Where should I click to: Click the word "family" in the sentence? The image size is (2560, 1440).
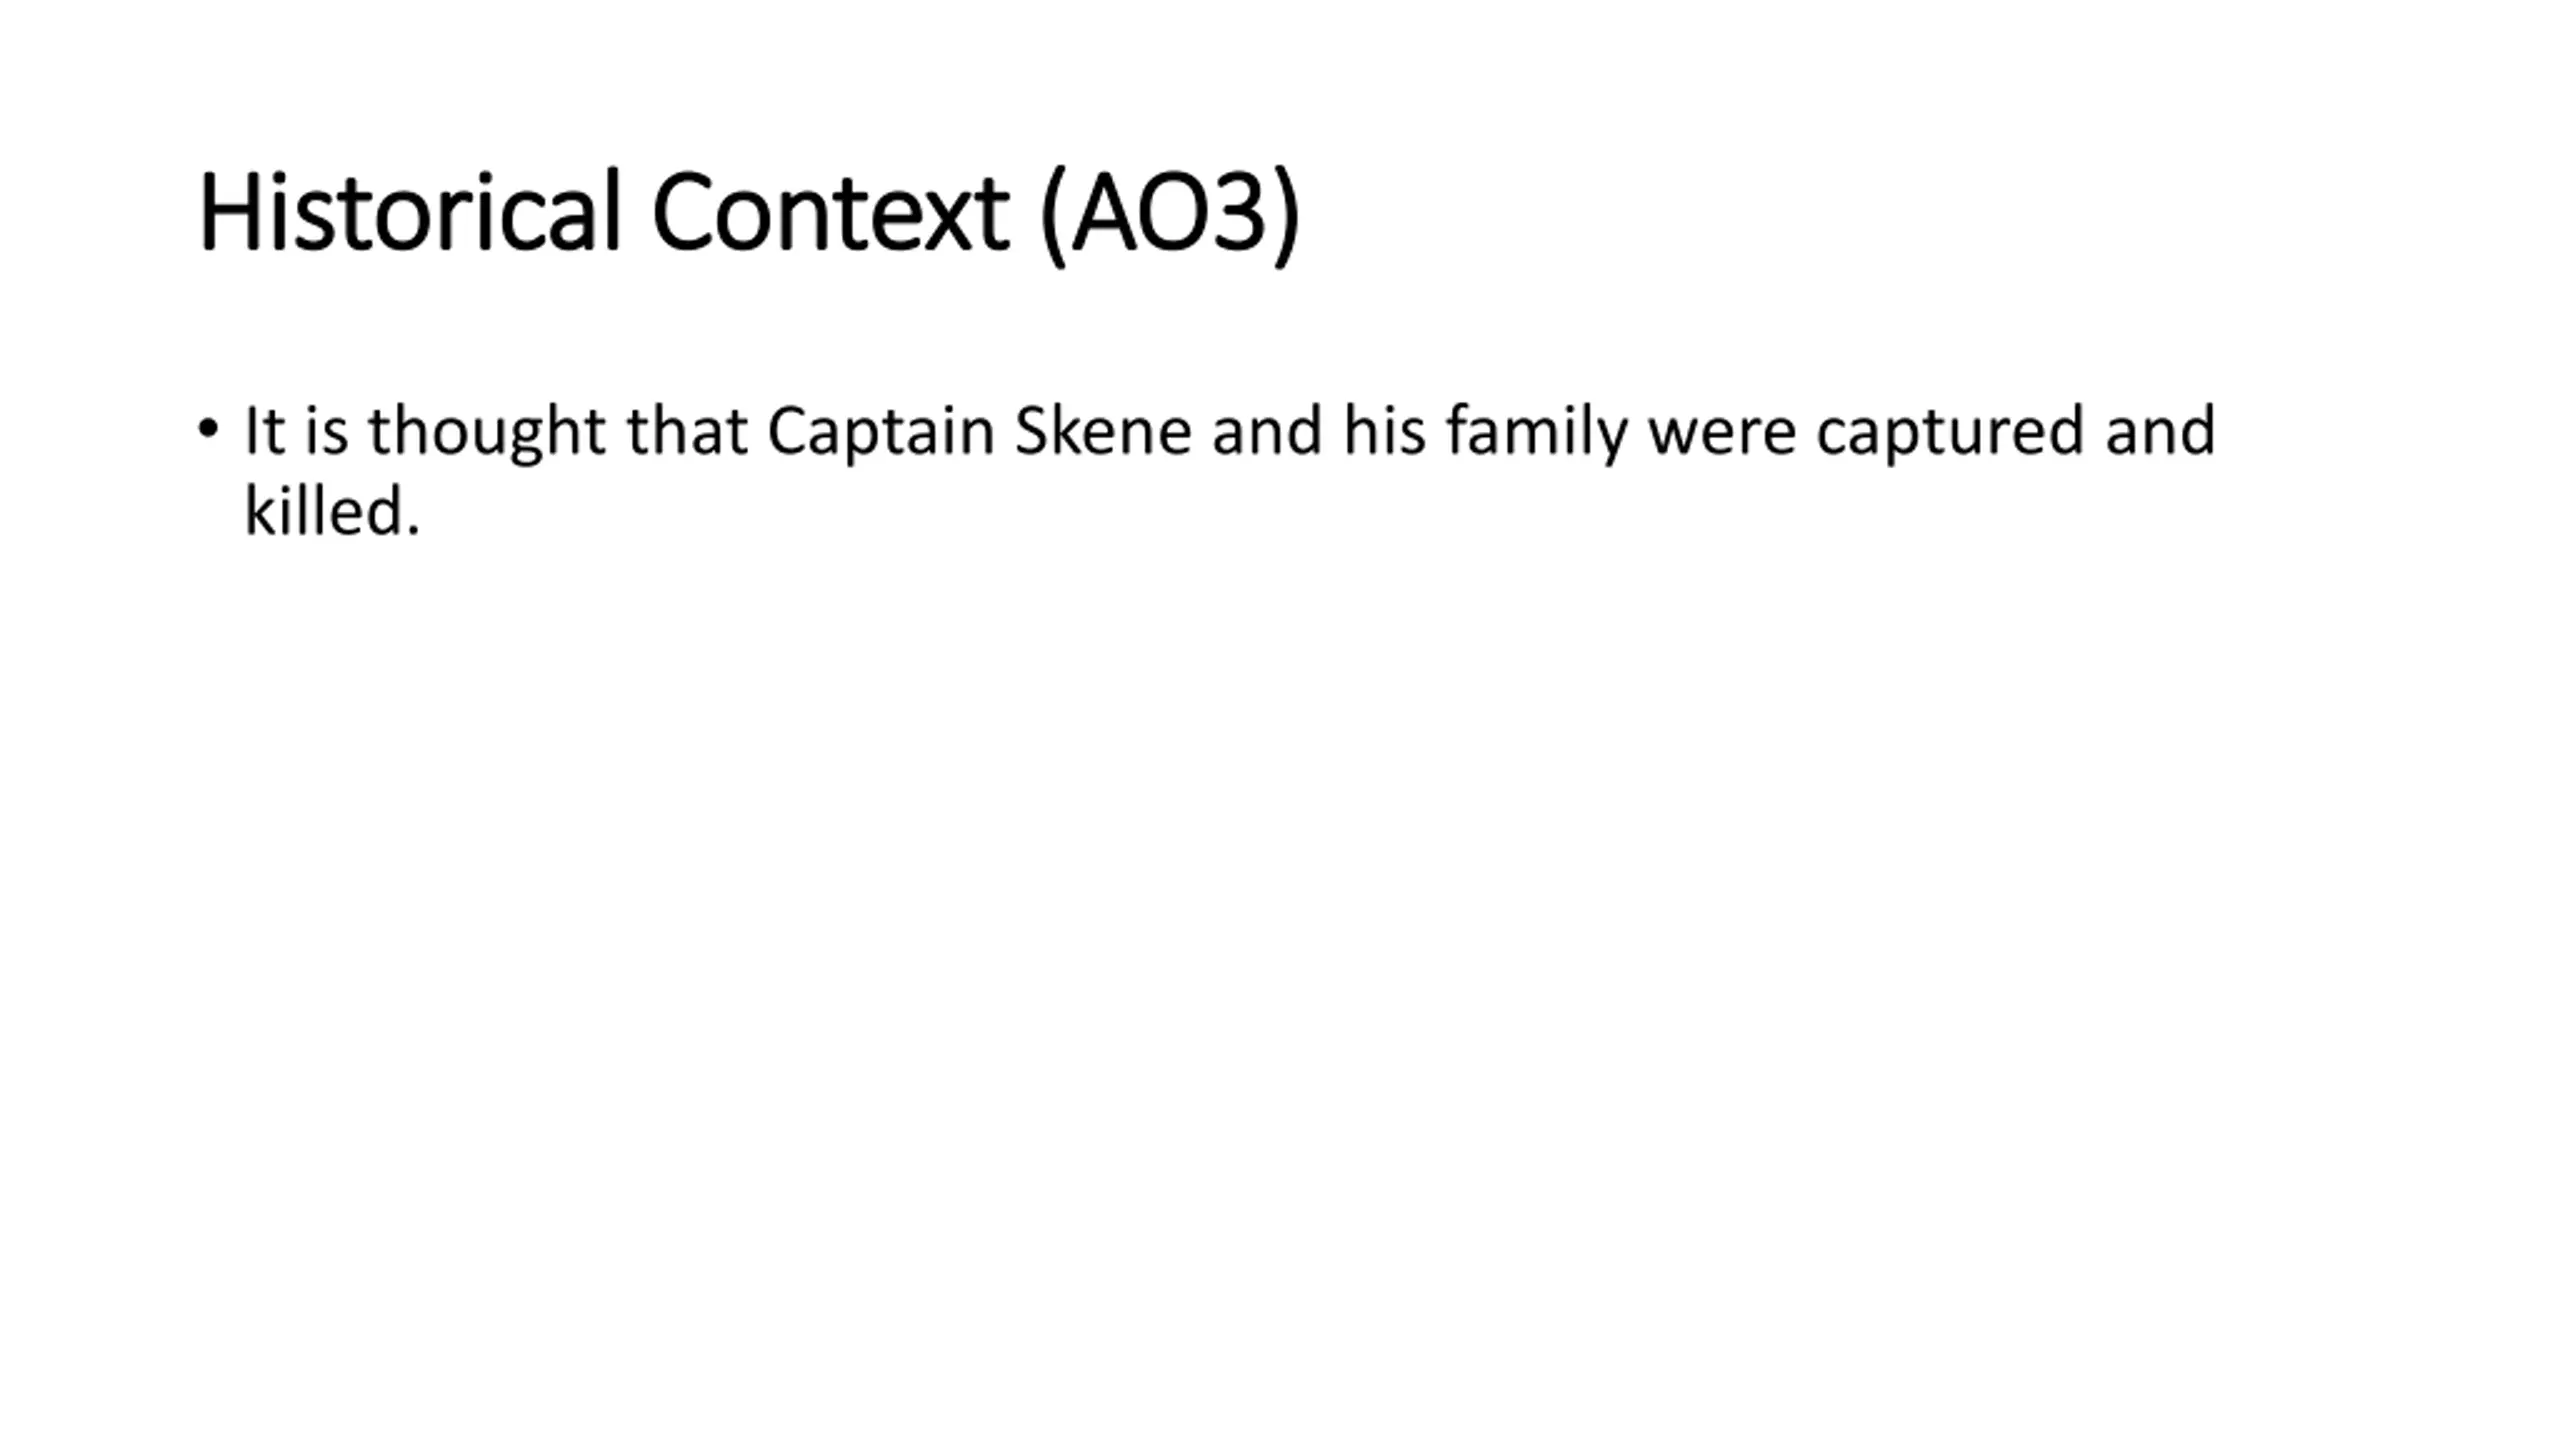1537,433
